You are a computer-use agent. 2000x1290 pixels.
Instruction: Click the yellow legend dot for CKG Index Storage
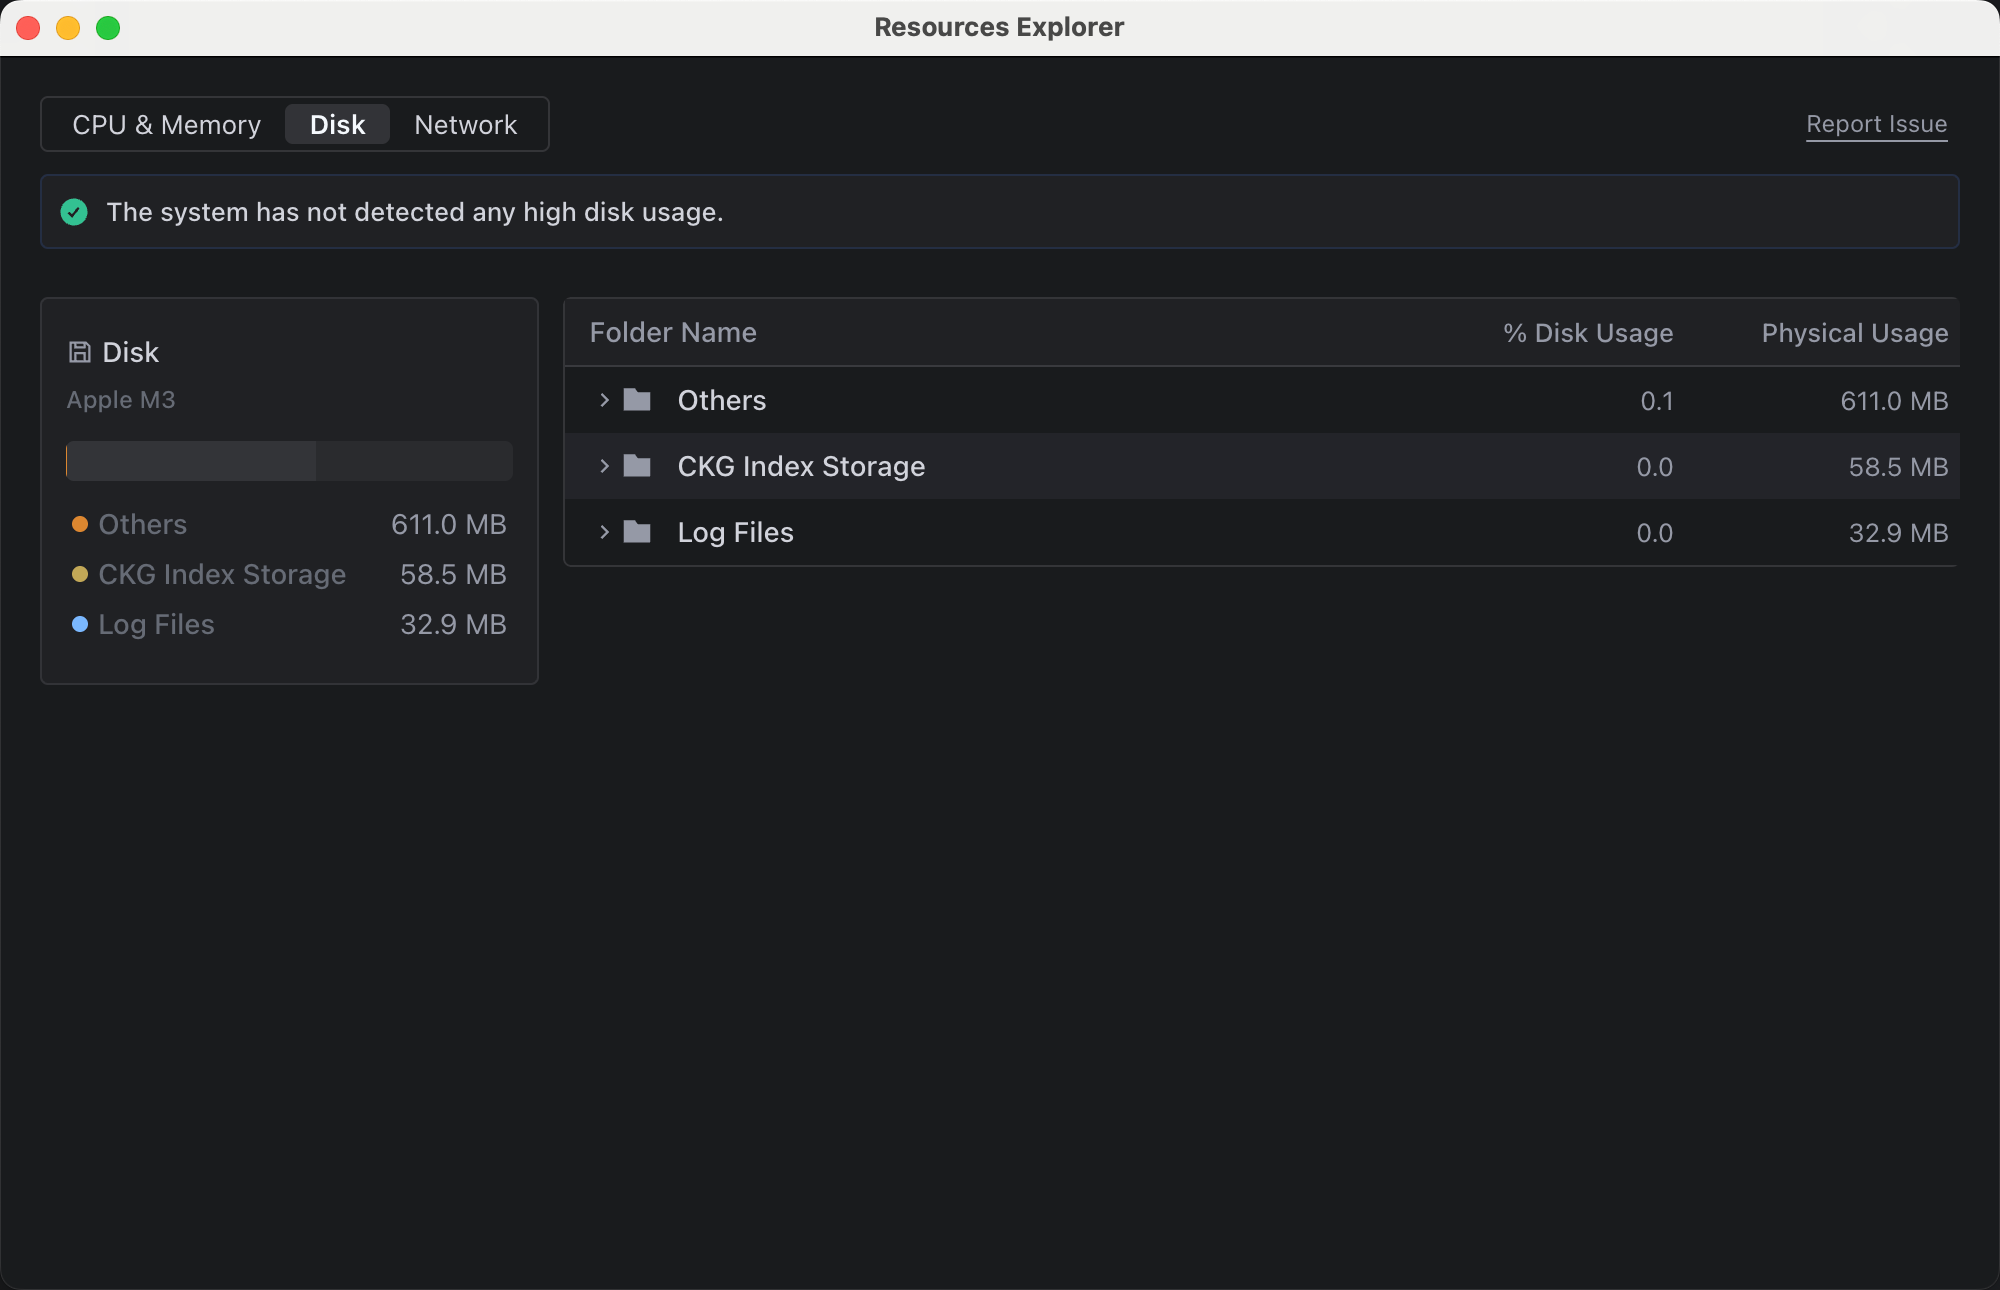pyautogui.click(x=80, y=573)
